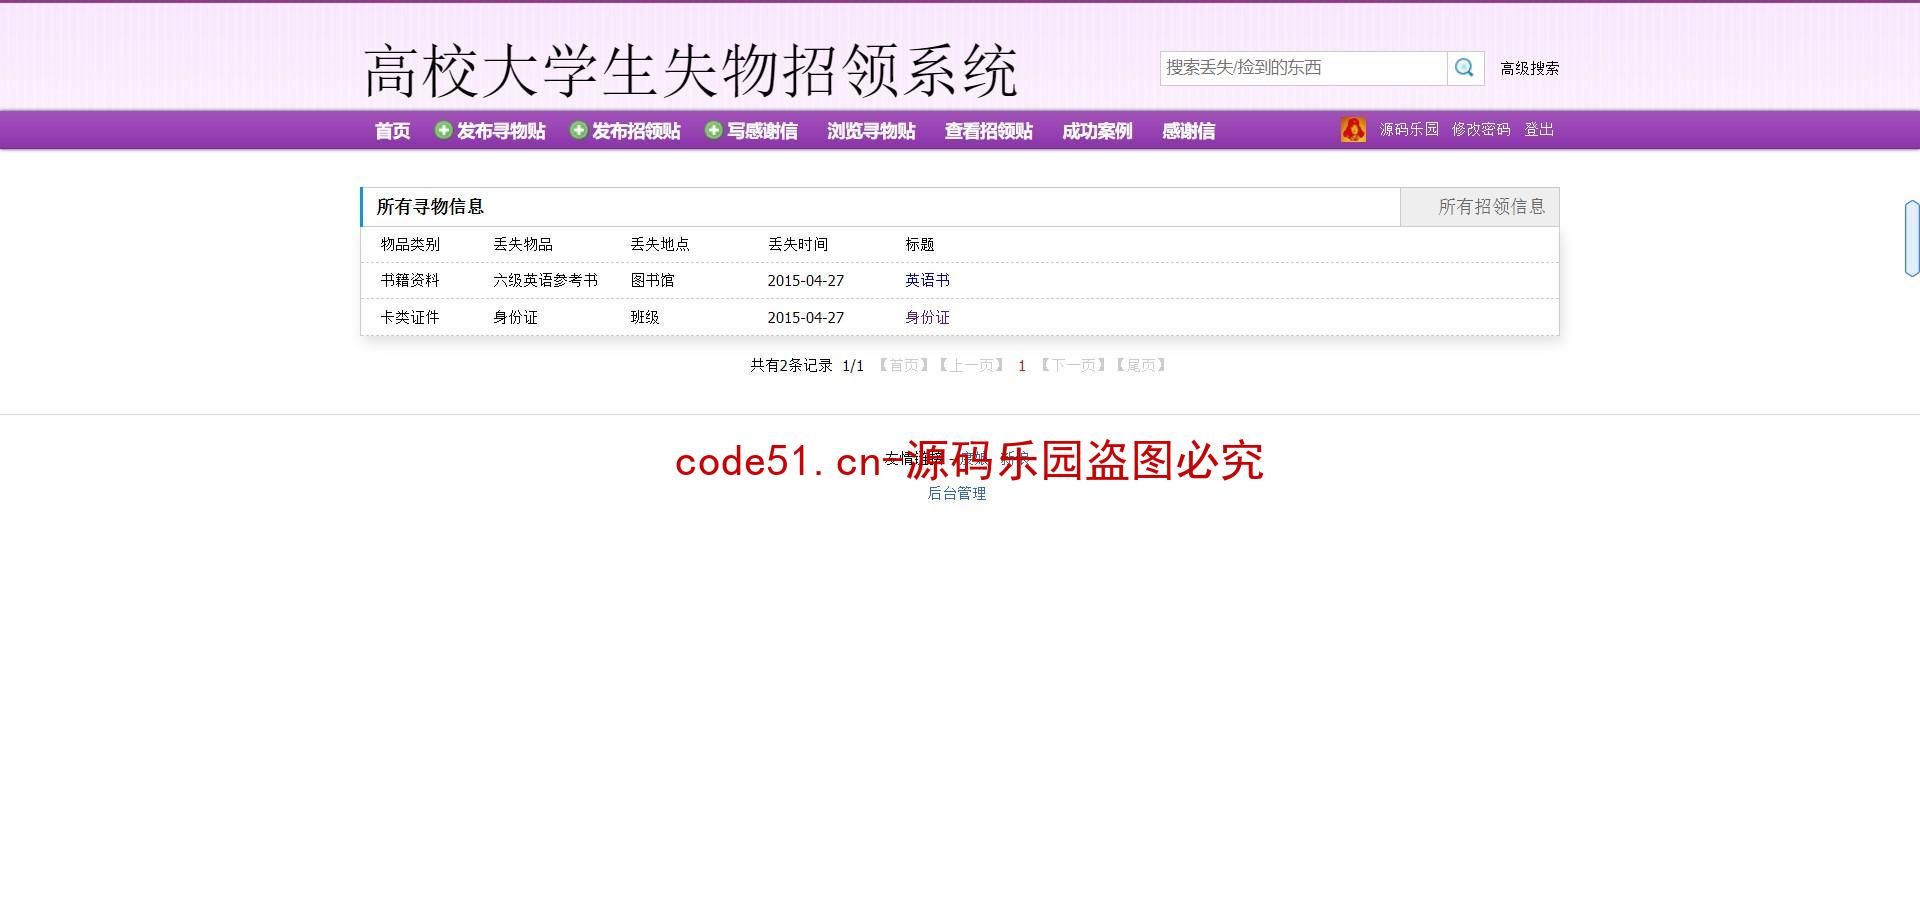This screenshot has height=899, width=1920.
Task: Click the plus icon beside 发布招领贴
Action: pyautogui.click(x=578, y=130)
